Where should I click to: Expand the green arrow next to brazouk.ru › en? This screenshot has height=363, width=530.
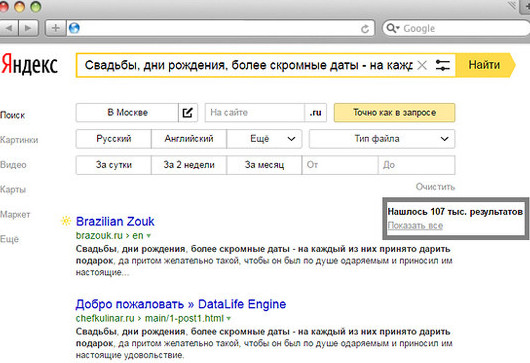tap(149, 236)
